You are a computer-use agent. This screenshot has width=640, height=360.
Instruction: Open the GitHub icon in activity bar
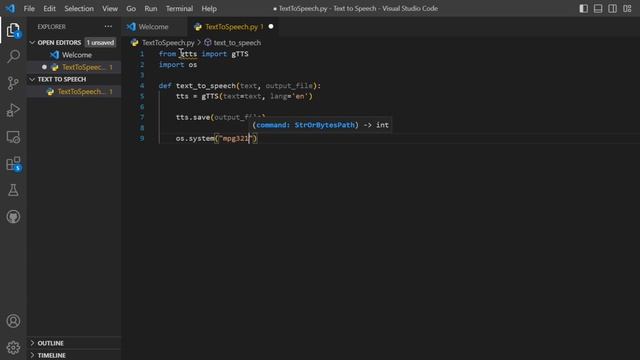(13, 217)
